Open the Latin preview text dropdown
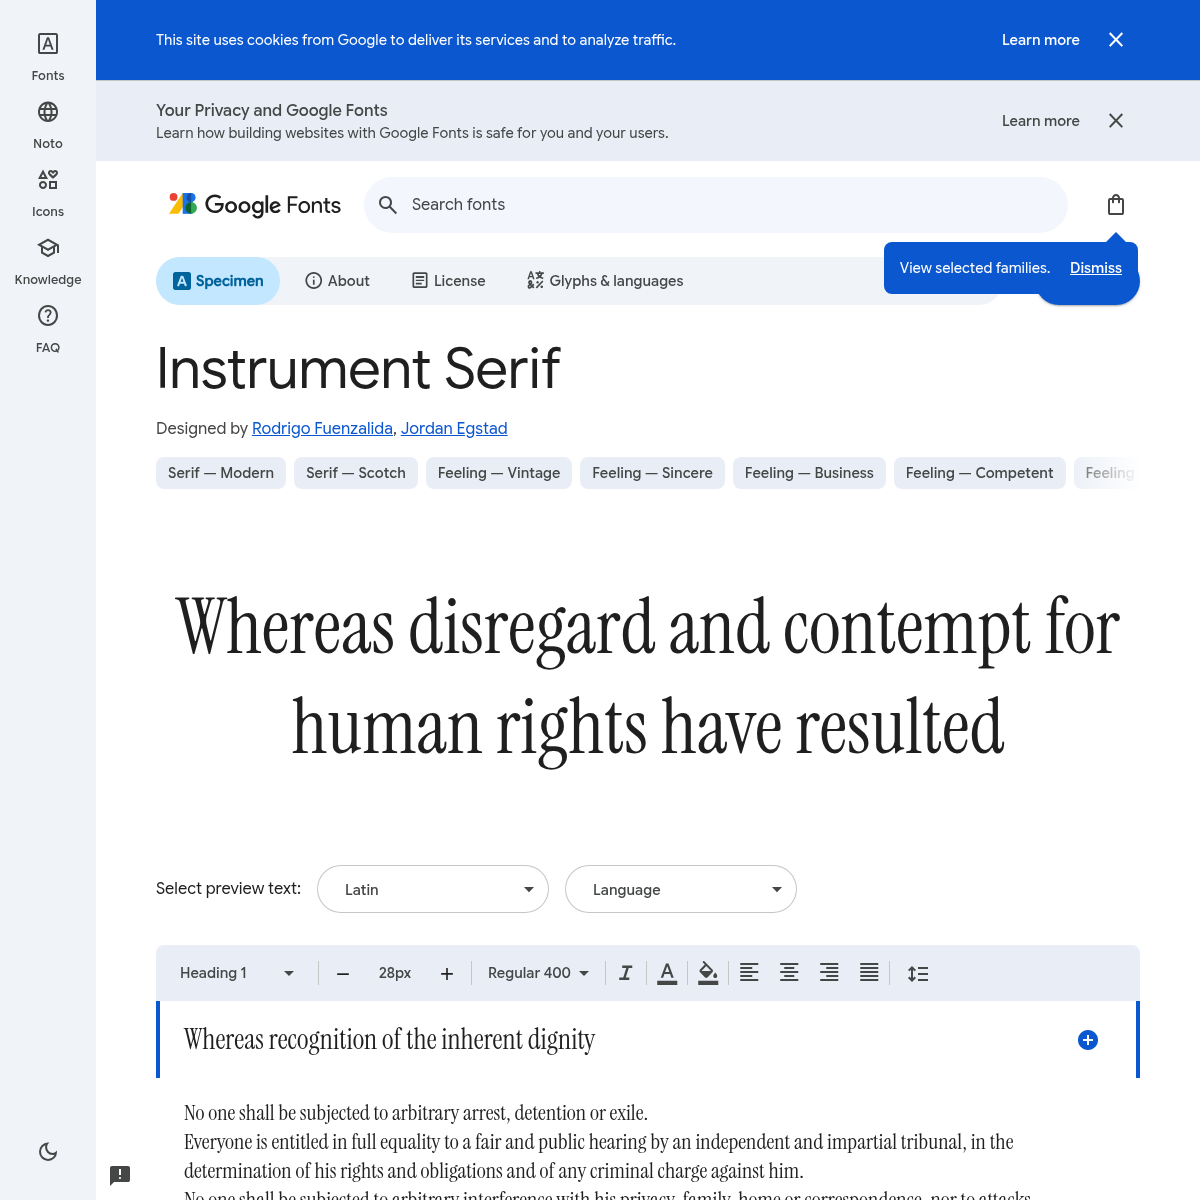Screen dimensions: 1200x1200 point(433,889)
